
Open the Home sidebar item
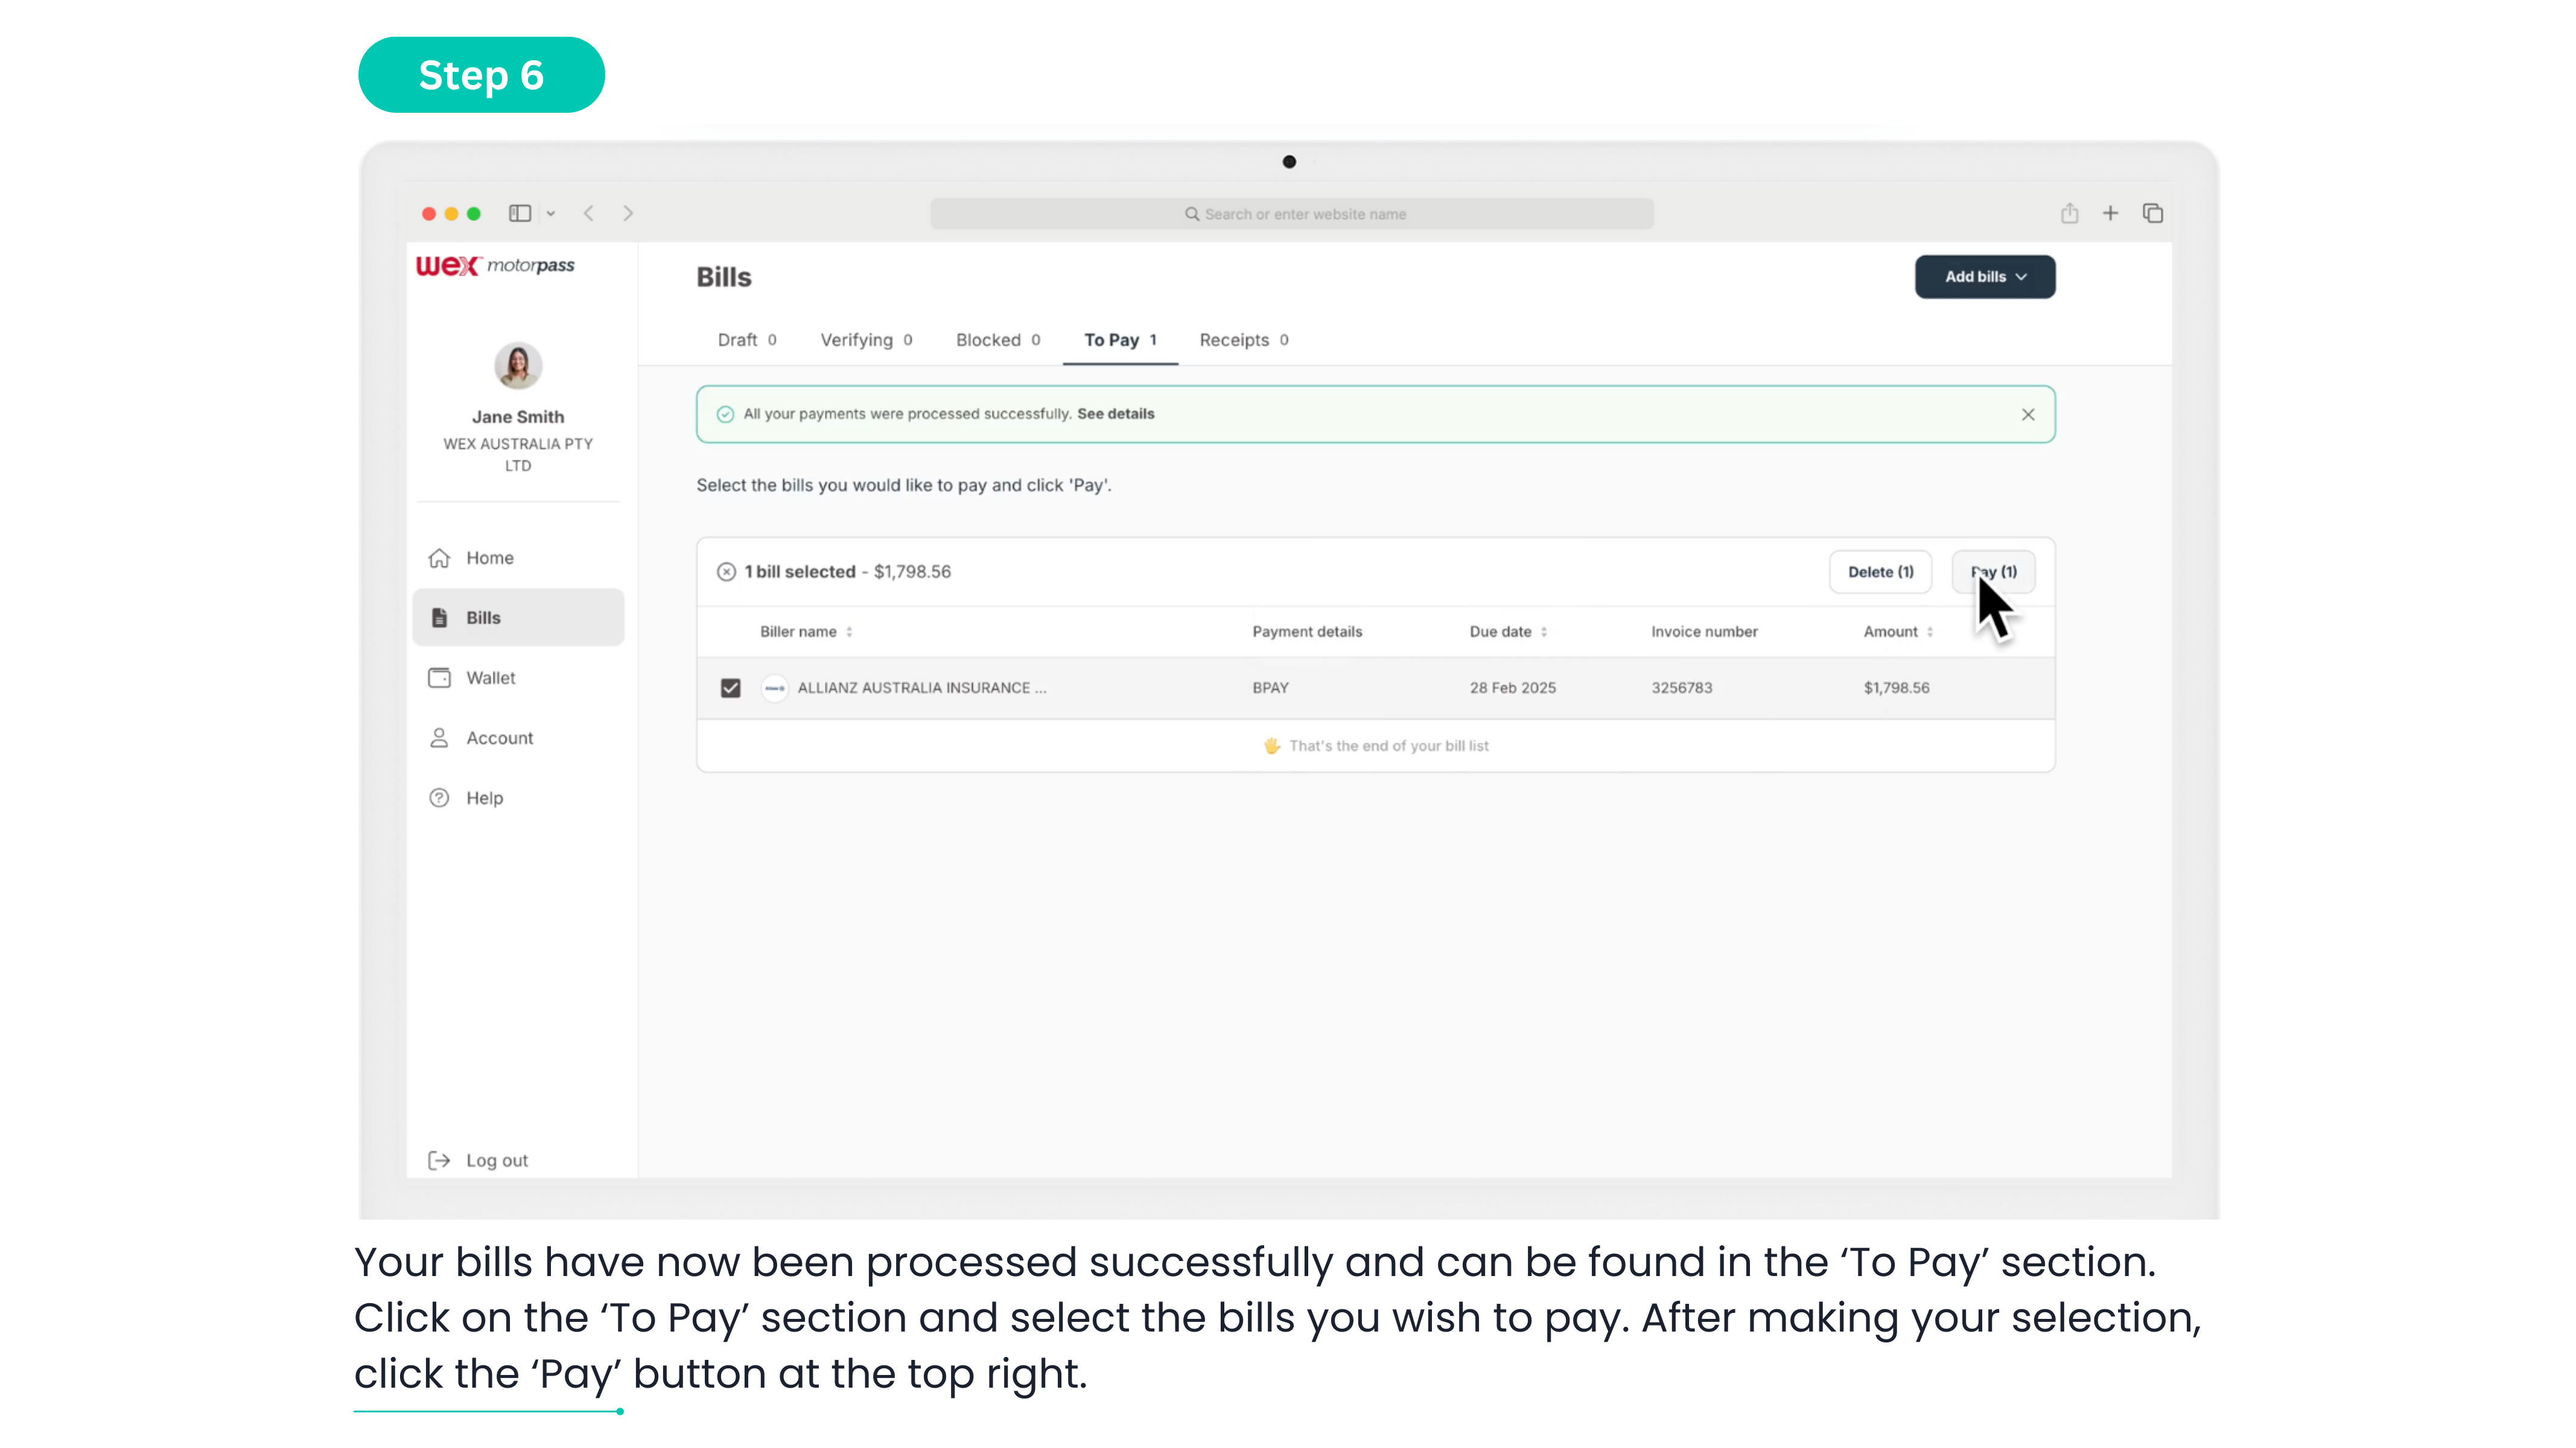pyautogui.click(x=489, y=558)
